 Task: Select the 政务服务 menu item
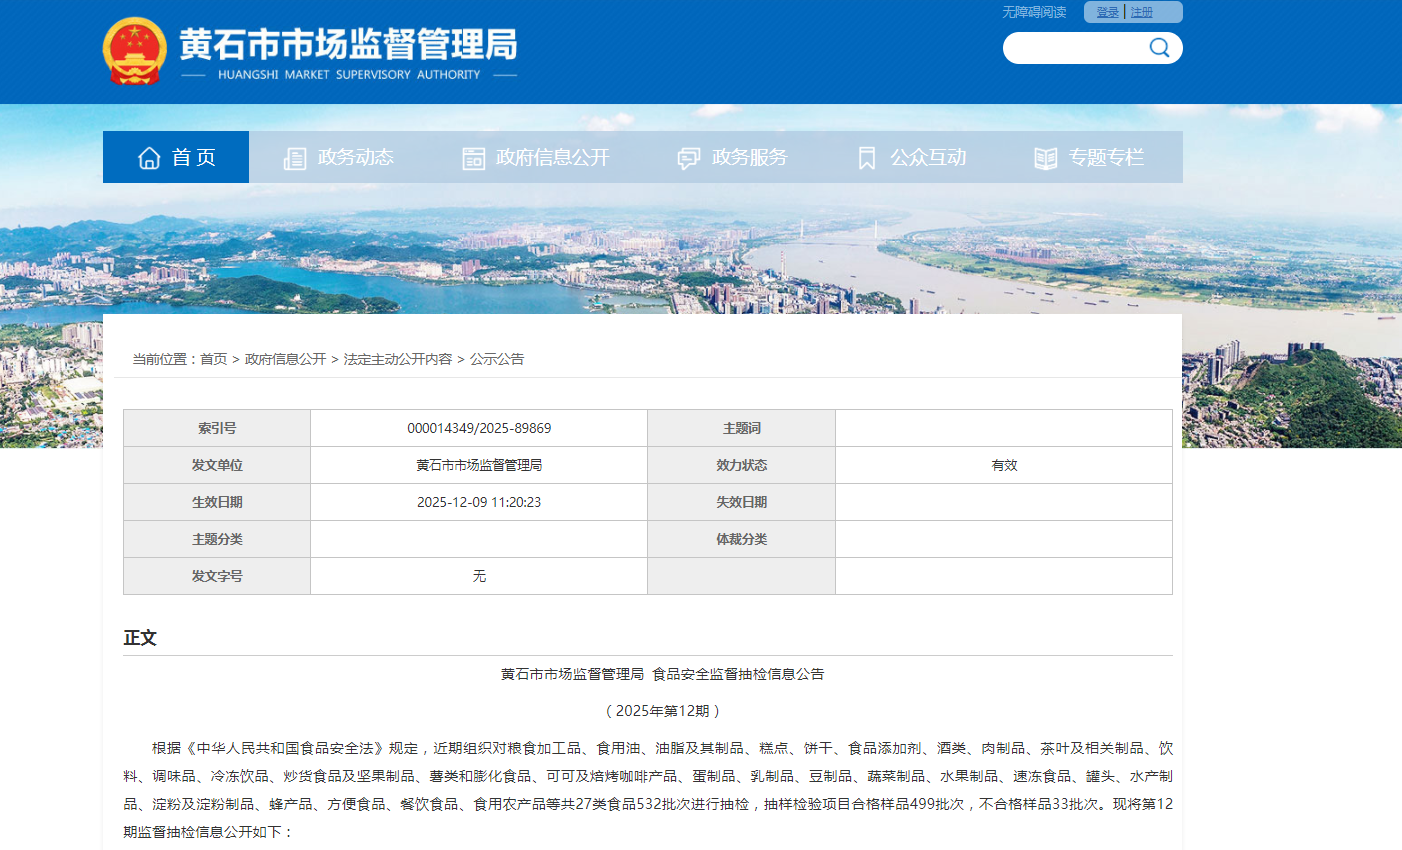749,158
